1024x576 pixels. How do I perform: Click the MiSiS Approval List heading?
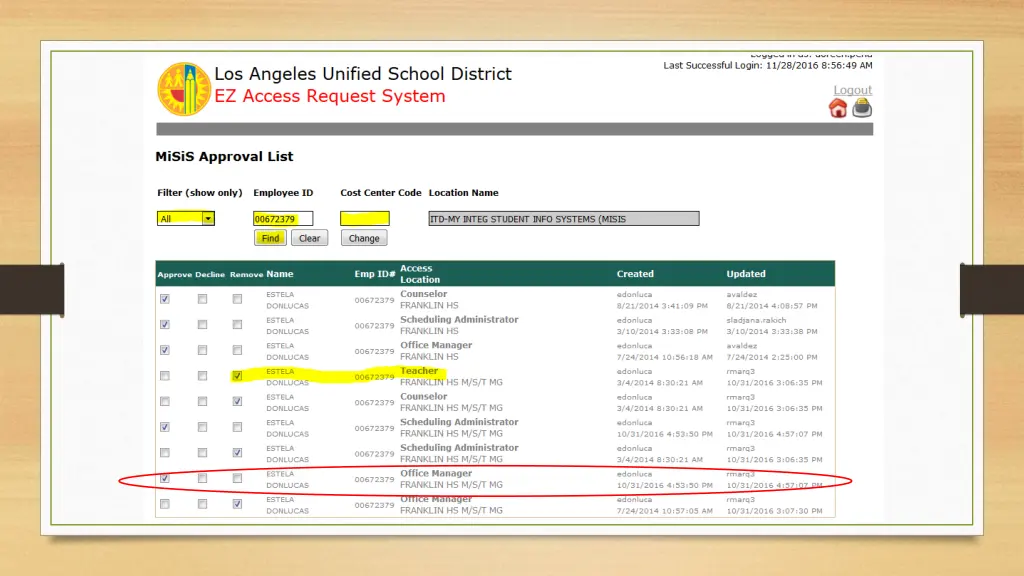coord(224,157)
